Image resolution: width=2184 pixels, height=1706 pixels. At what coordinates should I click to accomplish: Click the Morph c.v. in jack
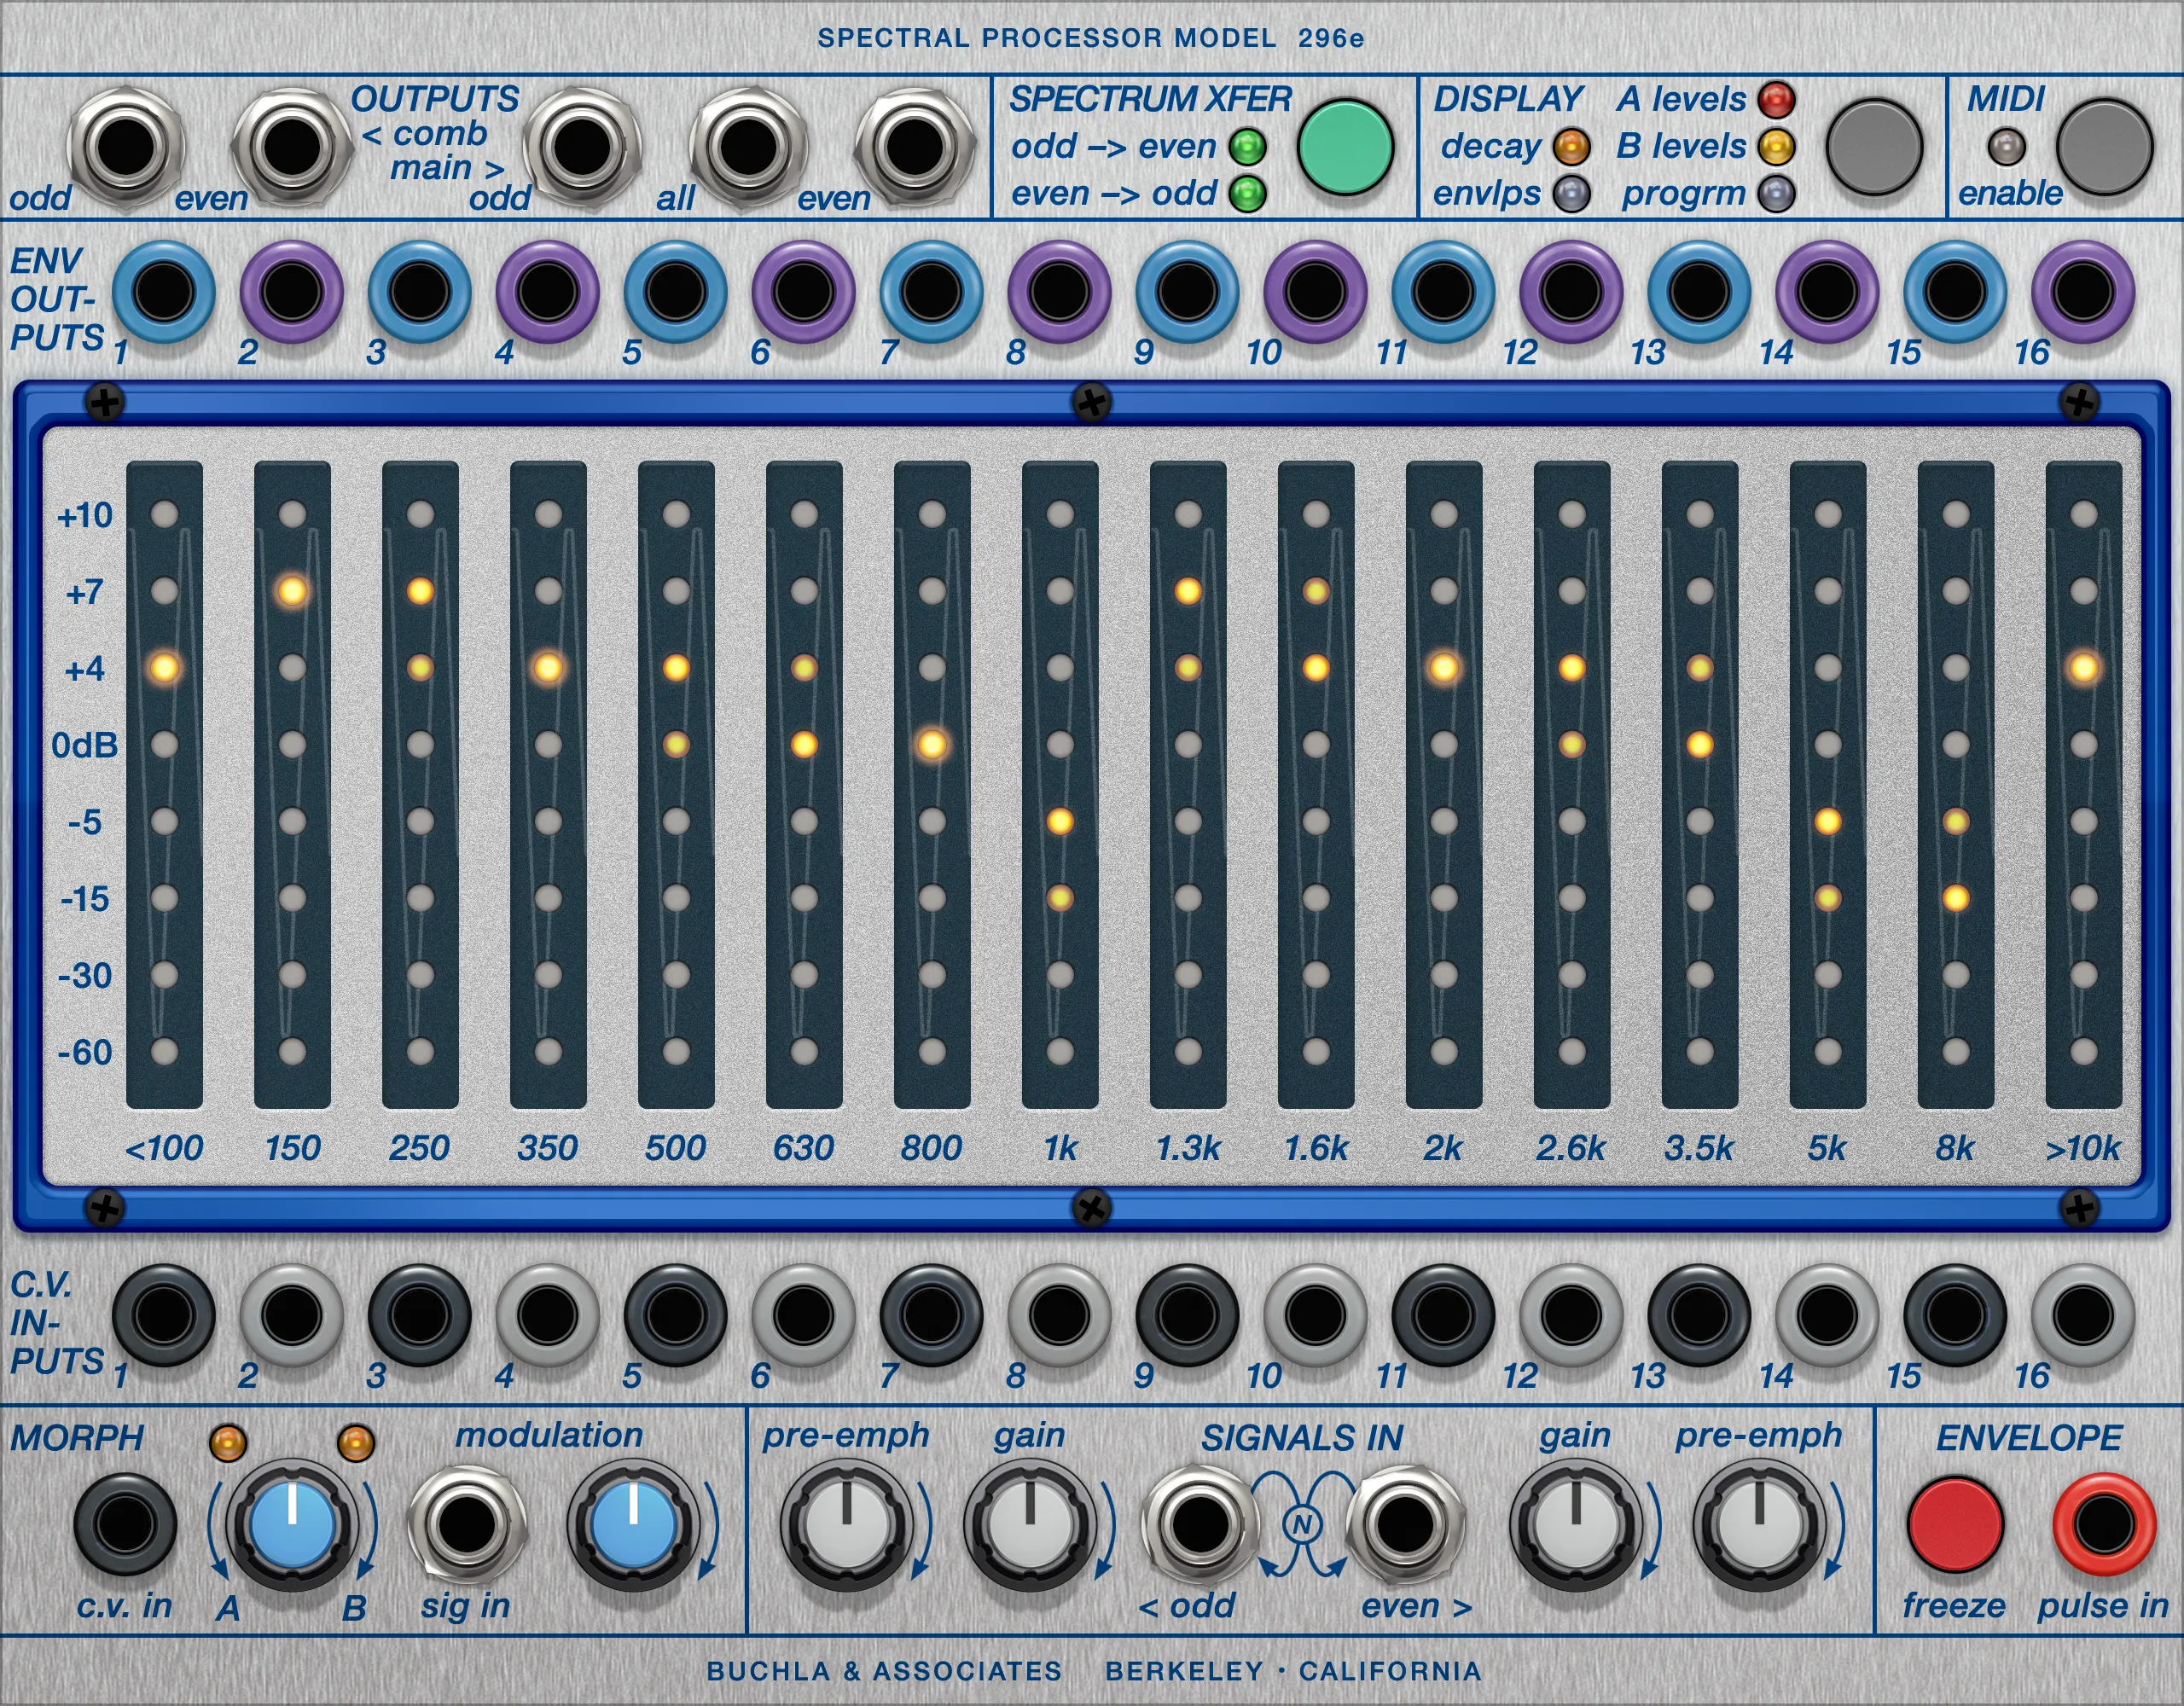pos(125,1525)
